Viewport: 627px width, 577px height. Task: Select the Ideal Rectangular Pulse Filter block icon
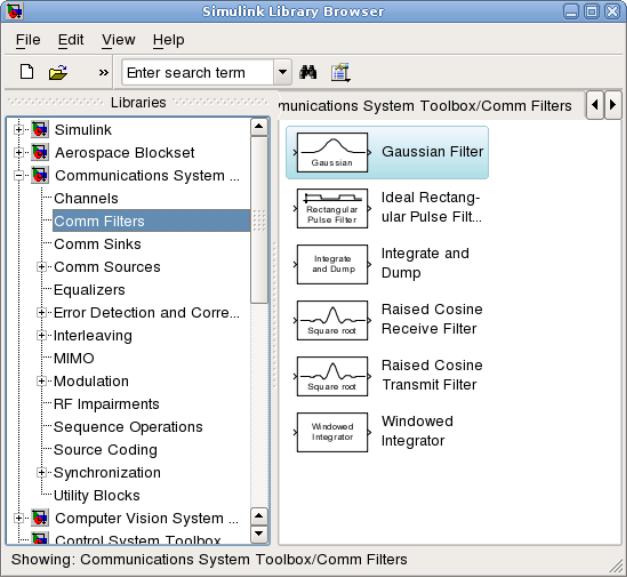332,208
